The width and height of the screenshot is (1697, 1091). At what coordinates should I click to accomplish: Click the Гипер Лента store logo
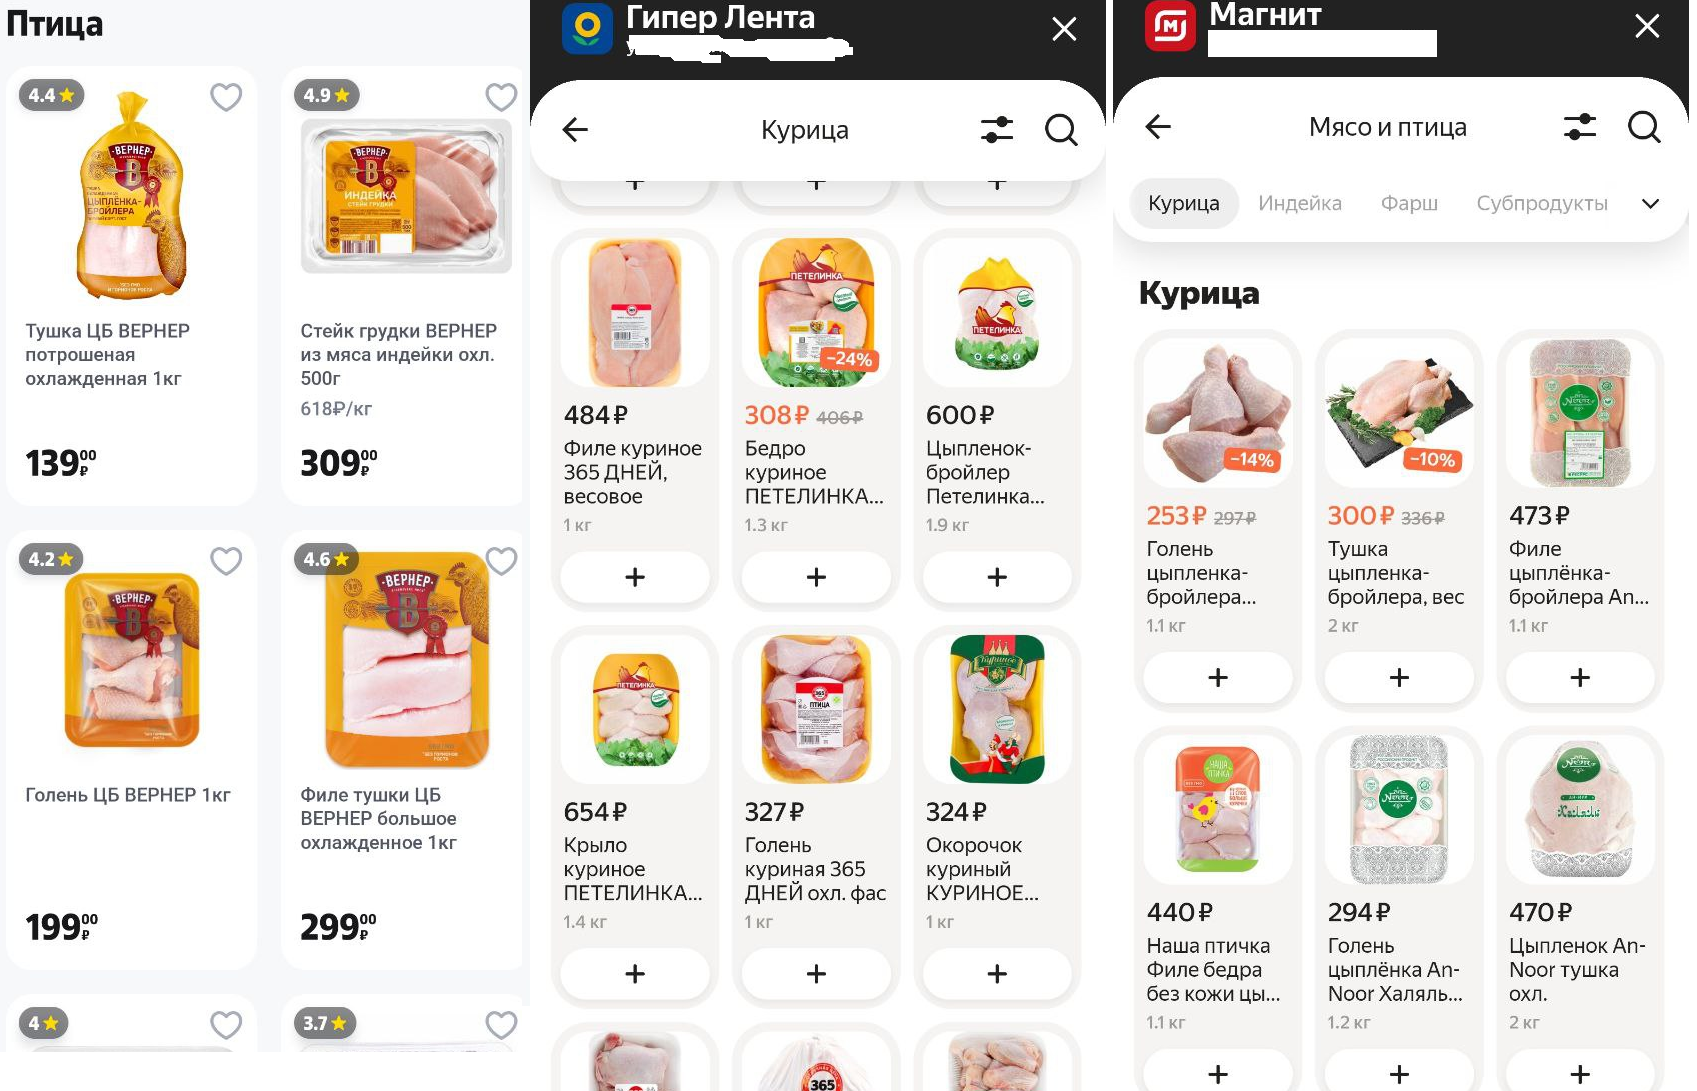pos(587,27)
